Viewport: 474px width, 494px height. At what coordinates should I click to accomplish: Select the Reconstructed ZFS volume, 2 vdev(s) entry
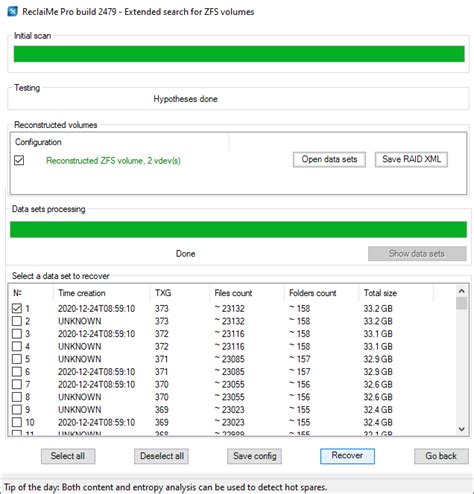(113, 161)
